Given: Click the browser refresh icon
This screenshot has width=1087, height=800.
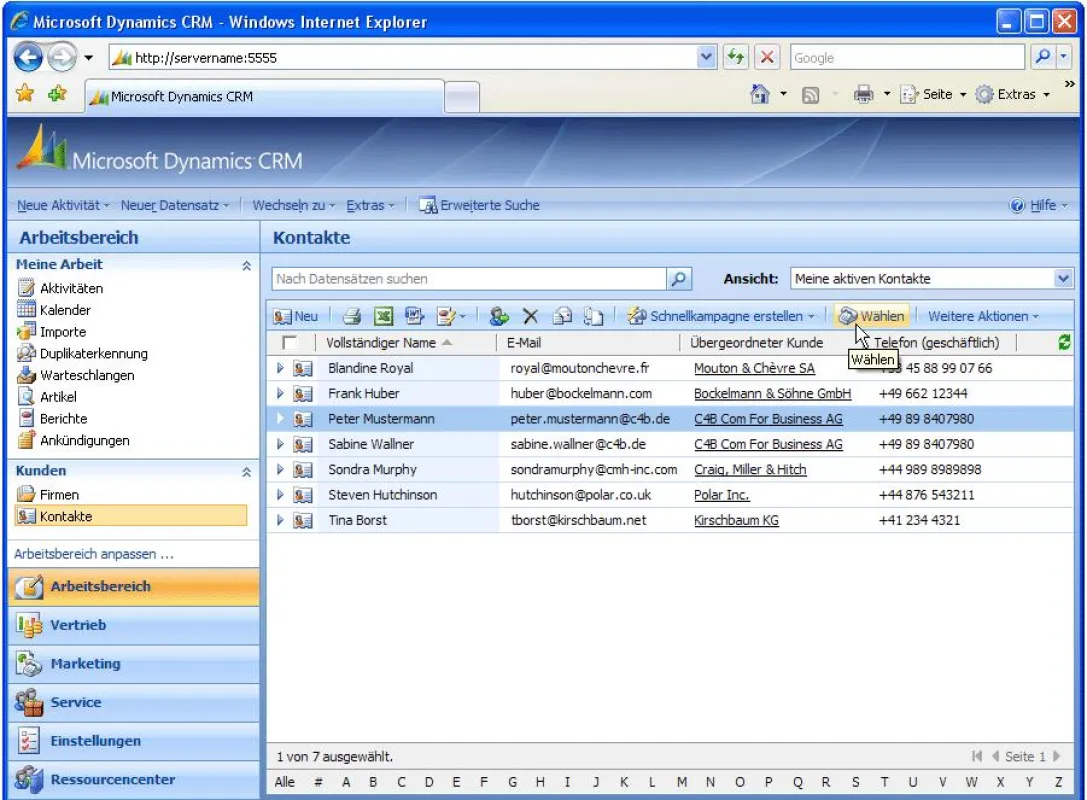Looking at the screenshot, I should point(736,57).
